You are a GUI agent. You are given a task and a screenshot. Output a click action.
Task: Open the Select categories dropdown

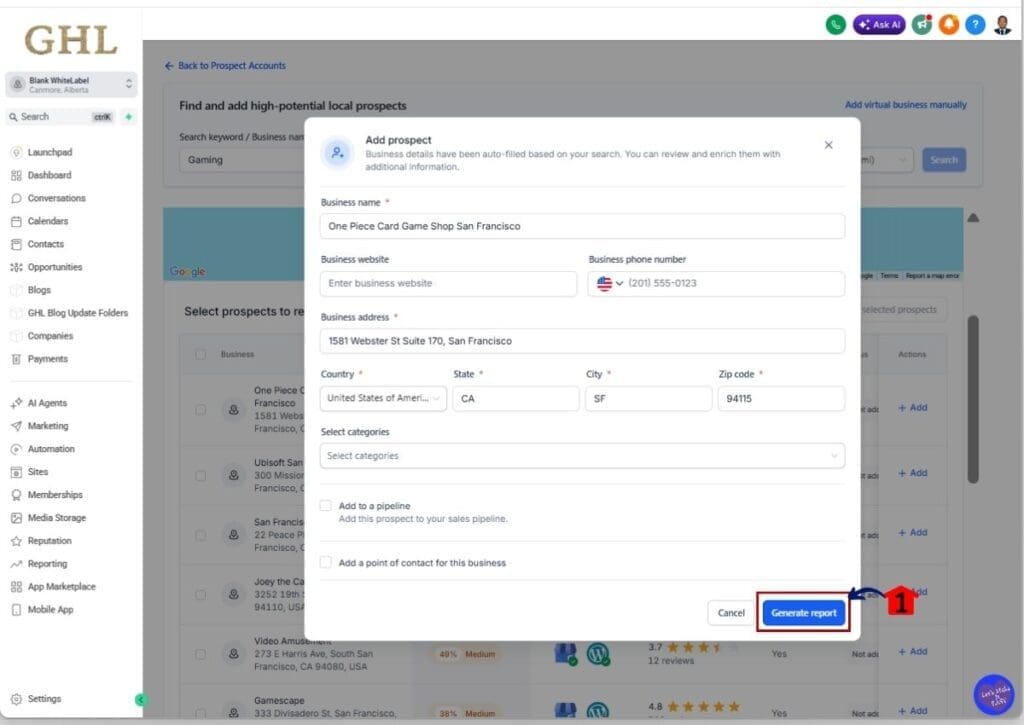pos(582,456)
